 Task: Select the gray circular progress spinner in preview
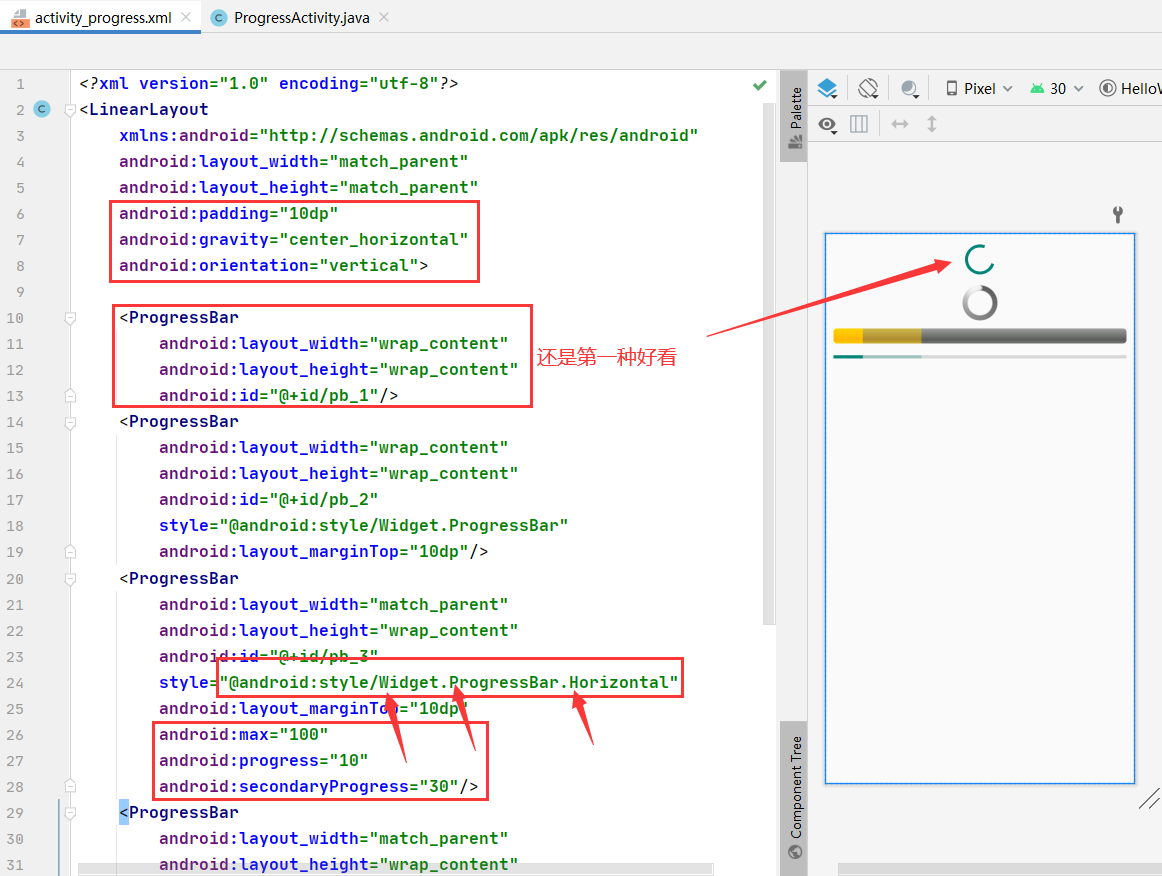click(x=980, y=303)
